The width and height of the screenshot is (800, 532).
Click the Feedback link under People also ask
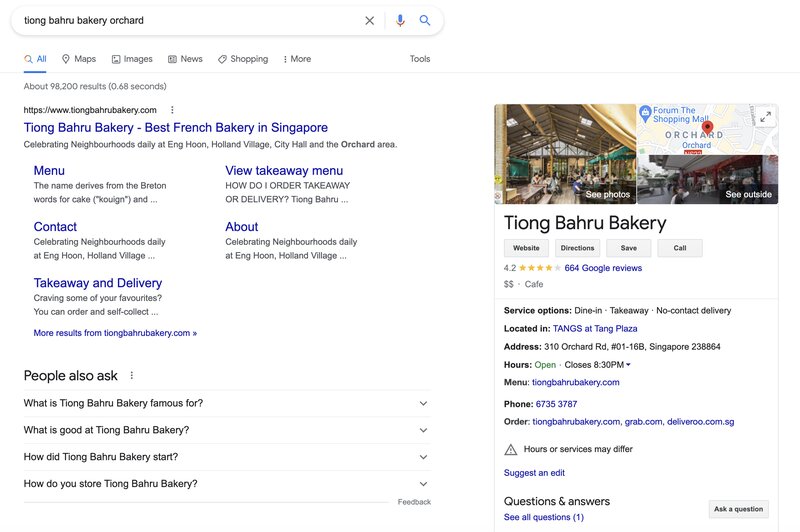coord(414,502)
